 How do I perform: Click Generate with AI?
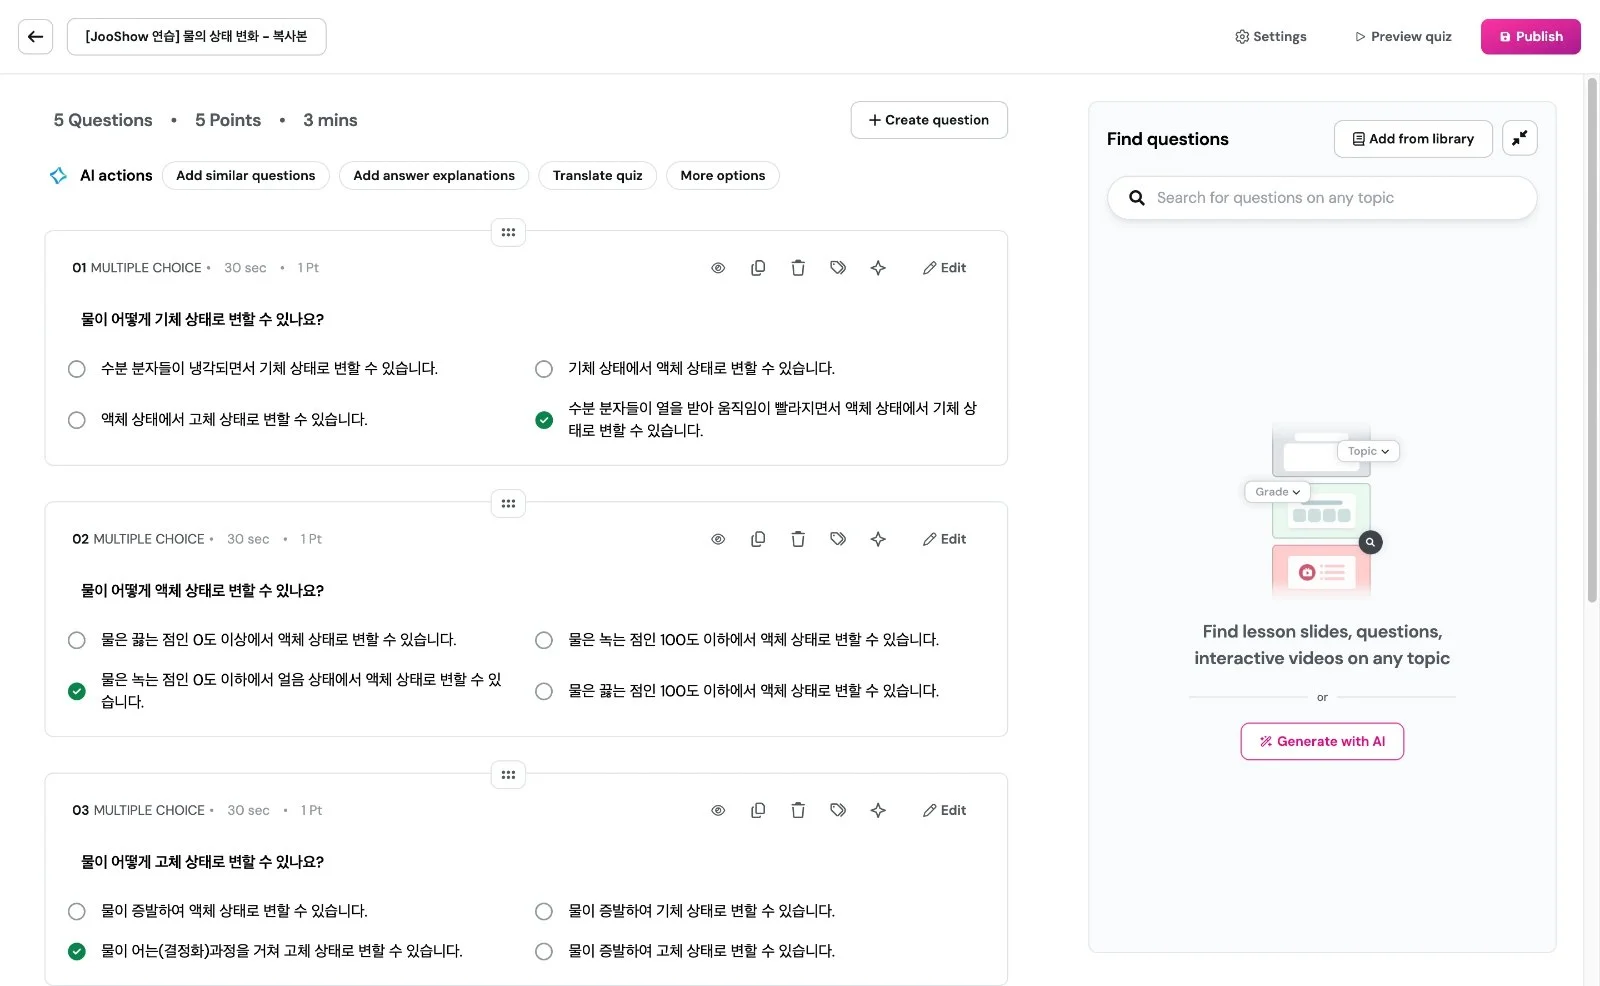1322,741
